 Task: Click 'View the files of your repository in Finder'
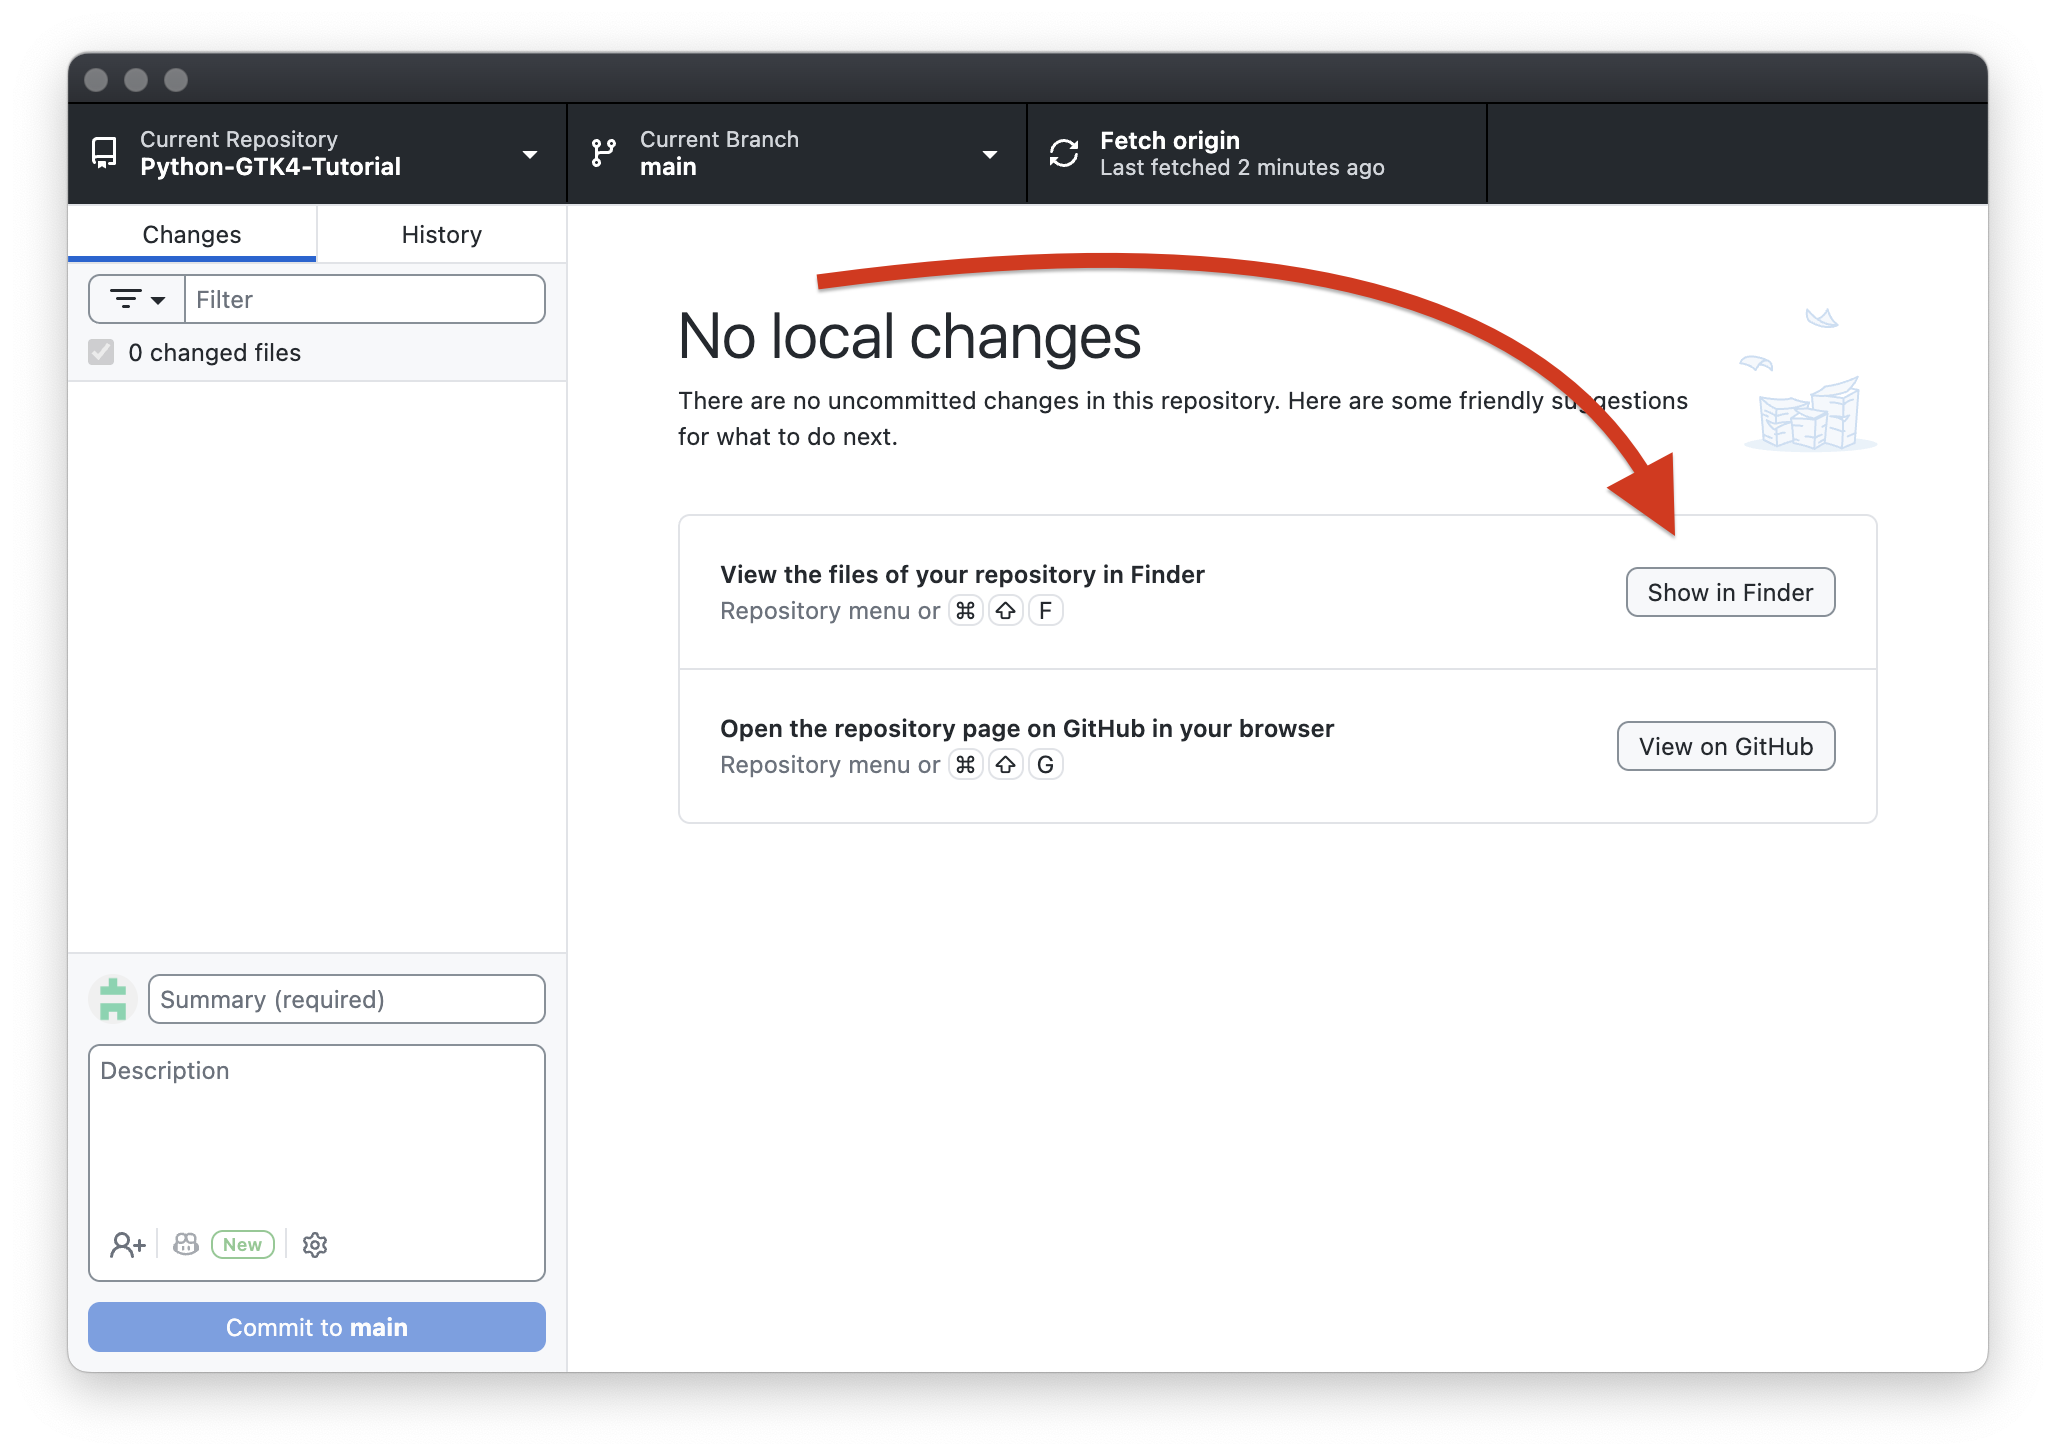pos(962,575)
